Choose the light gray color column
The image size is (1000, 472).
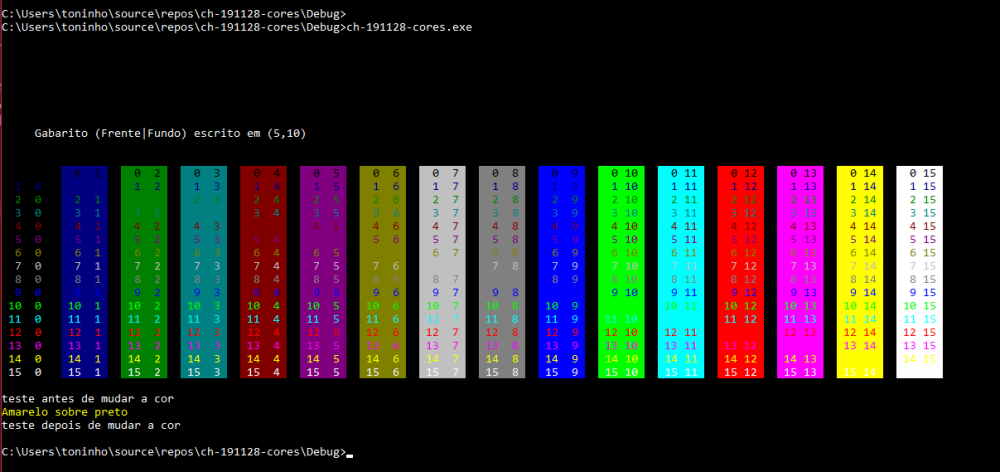click(442, 272)
